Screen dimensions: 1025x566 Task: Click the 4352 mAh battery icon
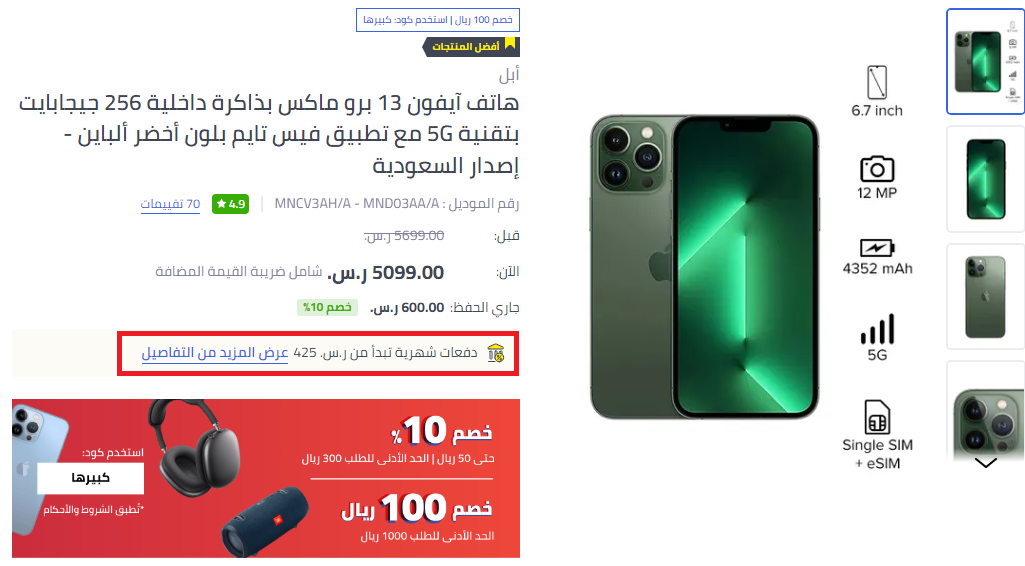[x=877, y=248]
